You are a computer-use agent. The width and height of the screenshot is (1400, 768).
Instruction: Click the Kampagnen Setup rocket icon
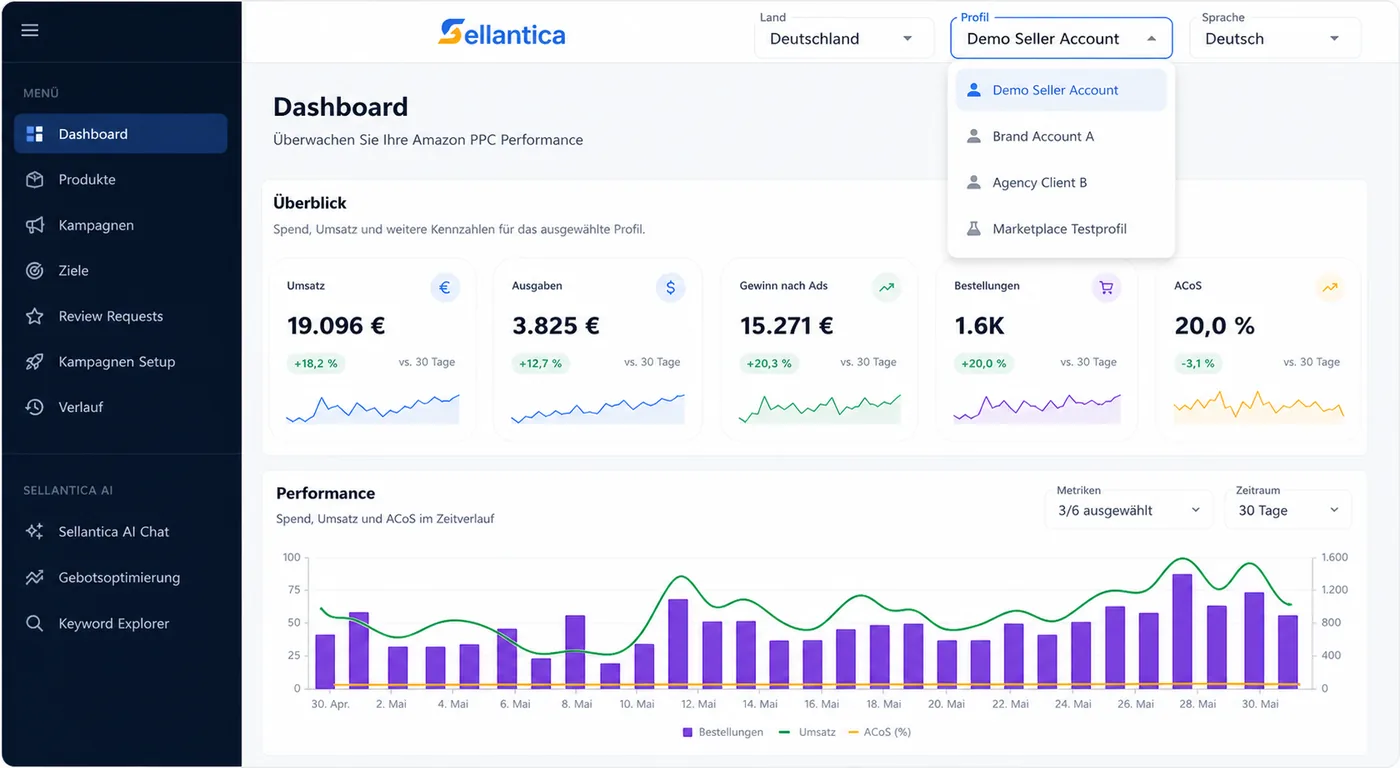35,362
